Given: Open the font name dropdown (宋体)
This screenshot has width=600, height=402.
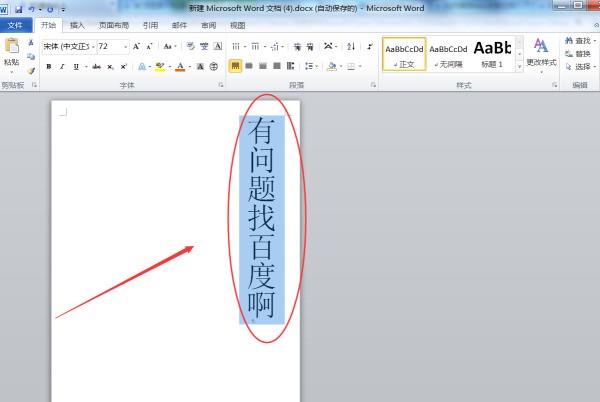Looking at the screenshot, I should click(67, 47).
